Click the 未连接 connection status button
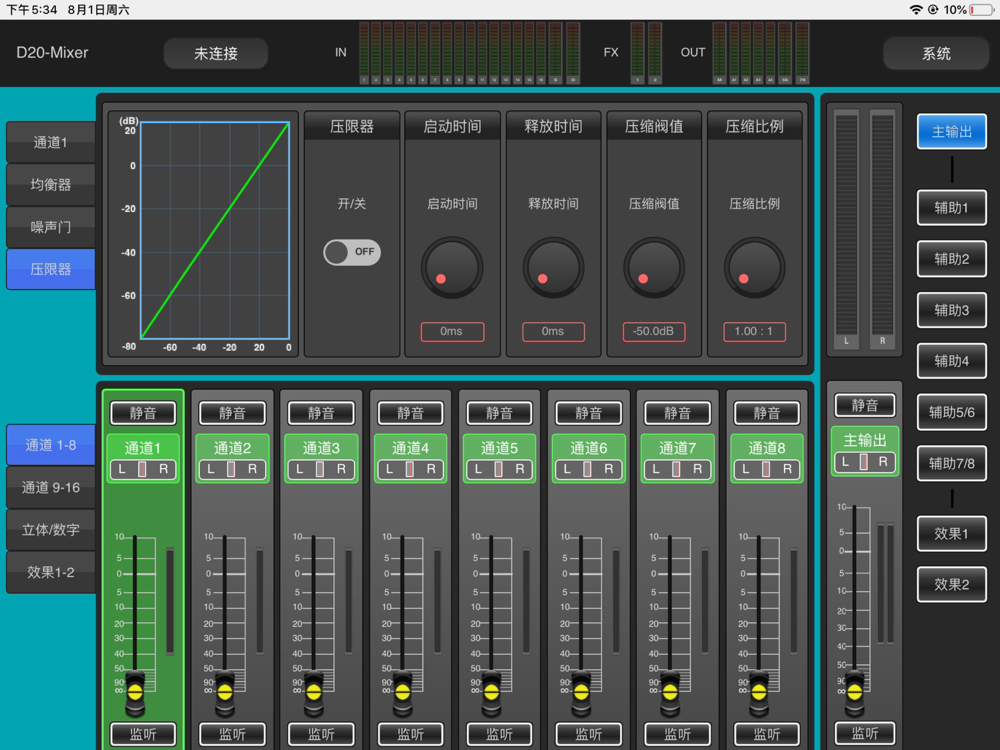 click(216, 54)
